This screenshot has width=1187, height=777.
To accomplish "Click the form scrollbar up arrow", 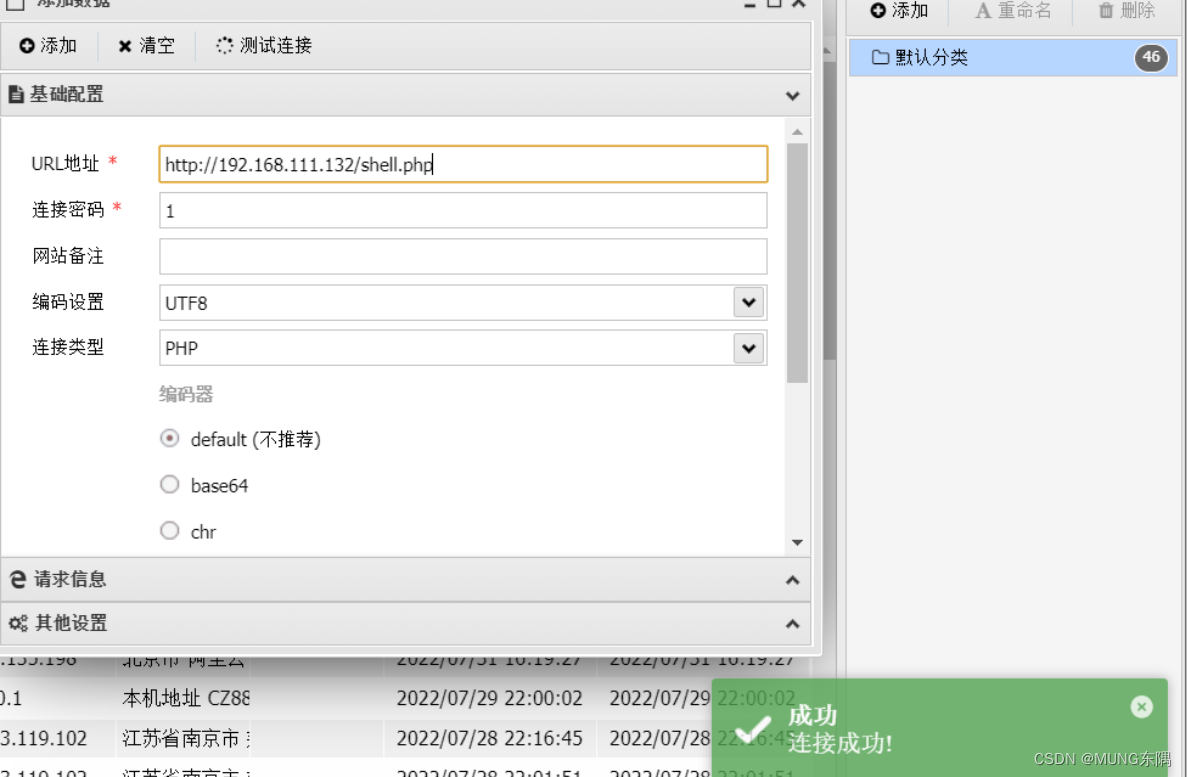I will tap(797, 133).
